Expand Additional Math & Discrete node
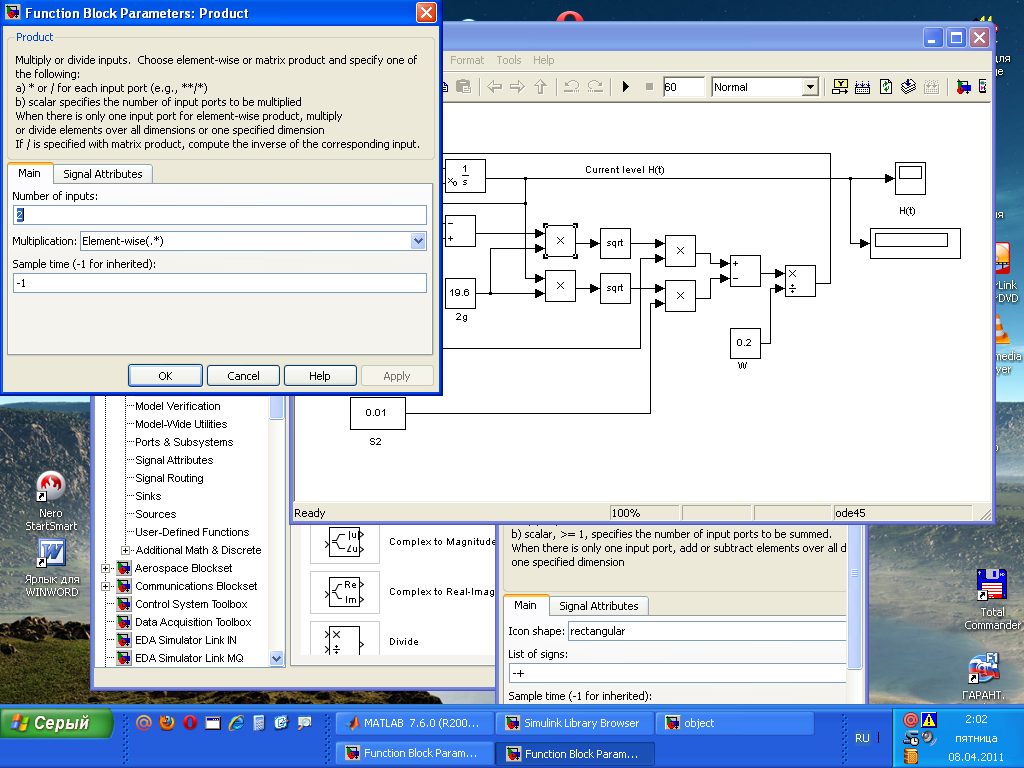1024x768 pixels. click(x=125, y=551)
